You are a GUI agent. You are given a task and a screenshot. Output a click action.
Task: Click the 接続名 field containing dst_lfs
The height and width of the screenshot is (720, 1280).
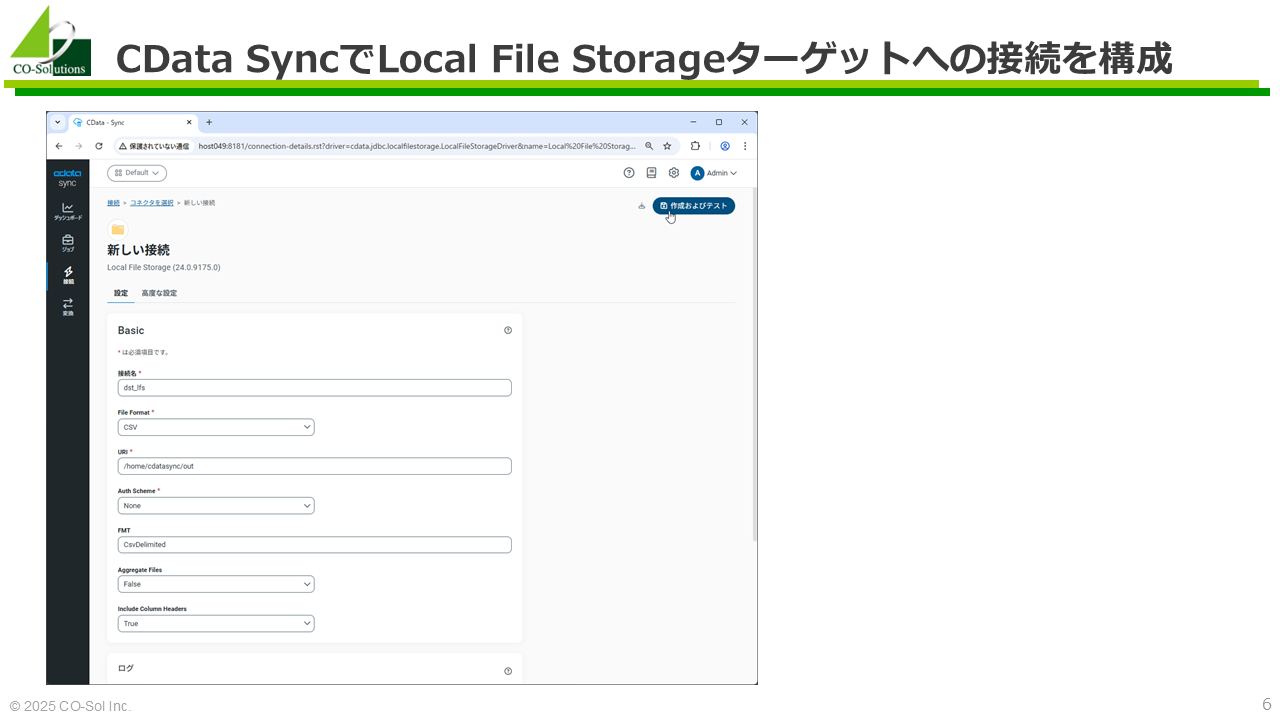pyautogui.click(x=314, y=388)
